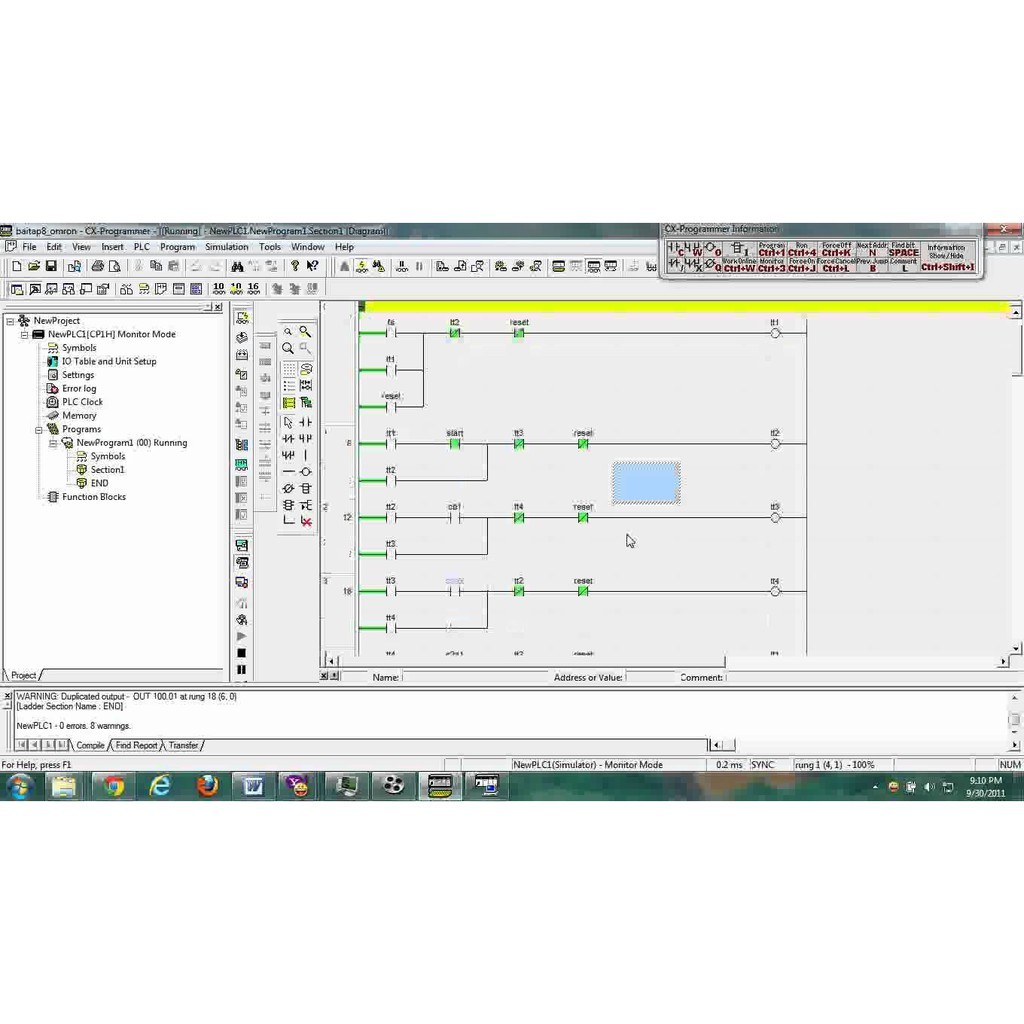Image resolution: width=1024 pixels, height=1024 pixels.
Task: Select Function Blocks in the tree
Action: [94, 497]
